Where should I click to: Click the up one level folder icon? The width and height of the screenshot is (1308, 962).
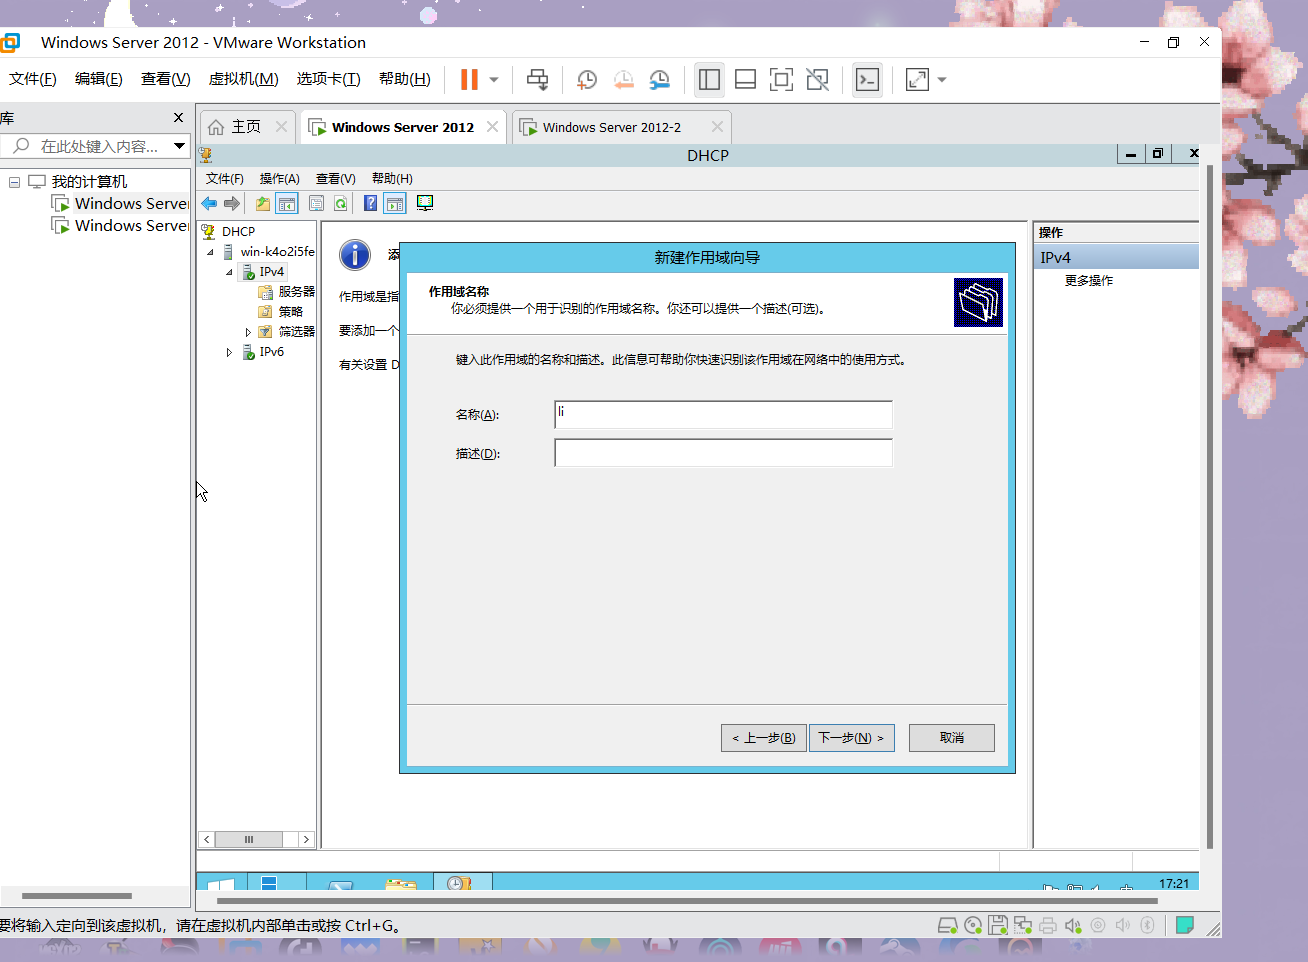click(262, 204)
